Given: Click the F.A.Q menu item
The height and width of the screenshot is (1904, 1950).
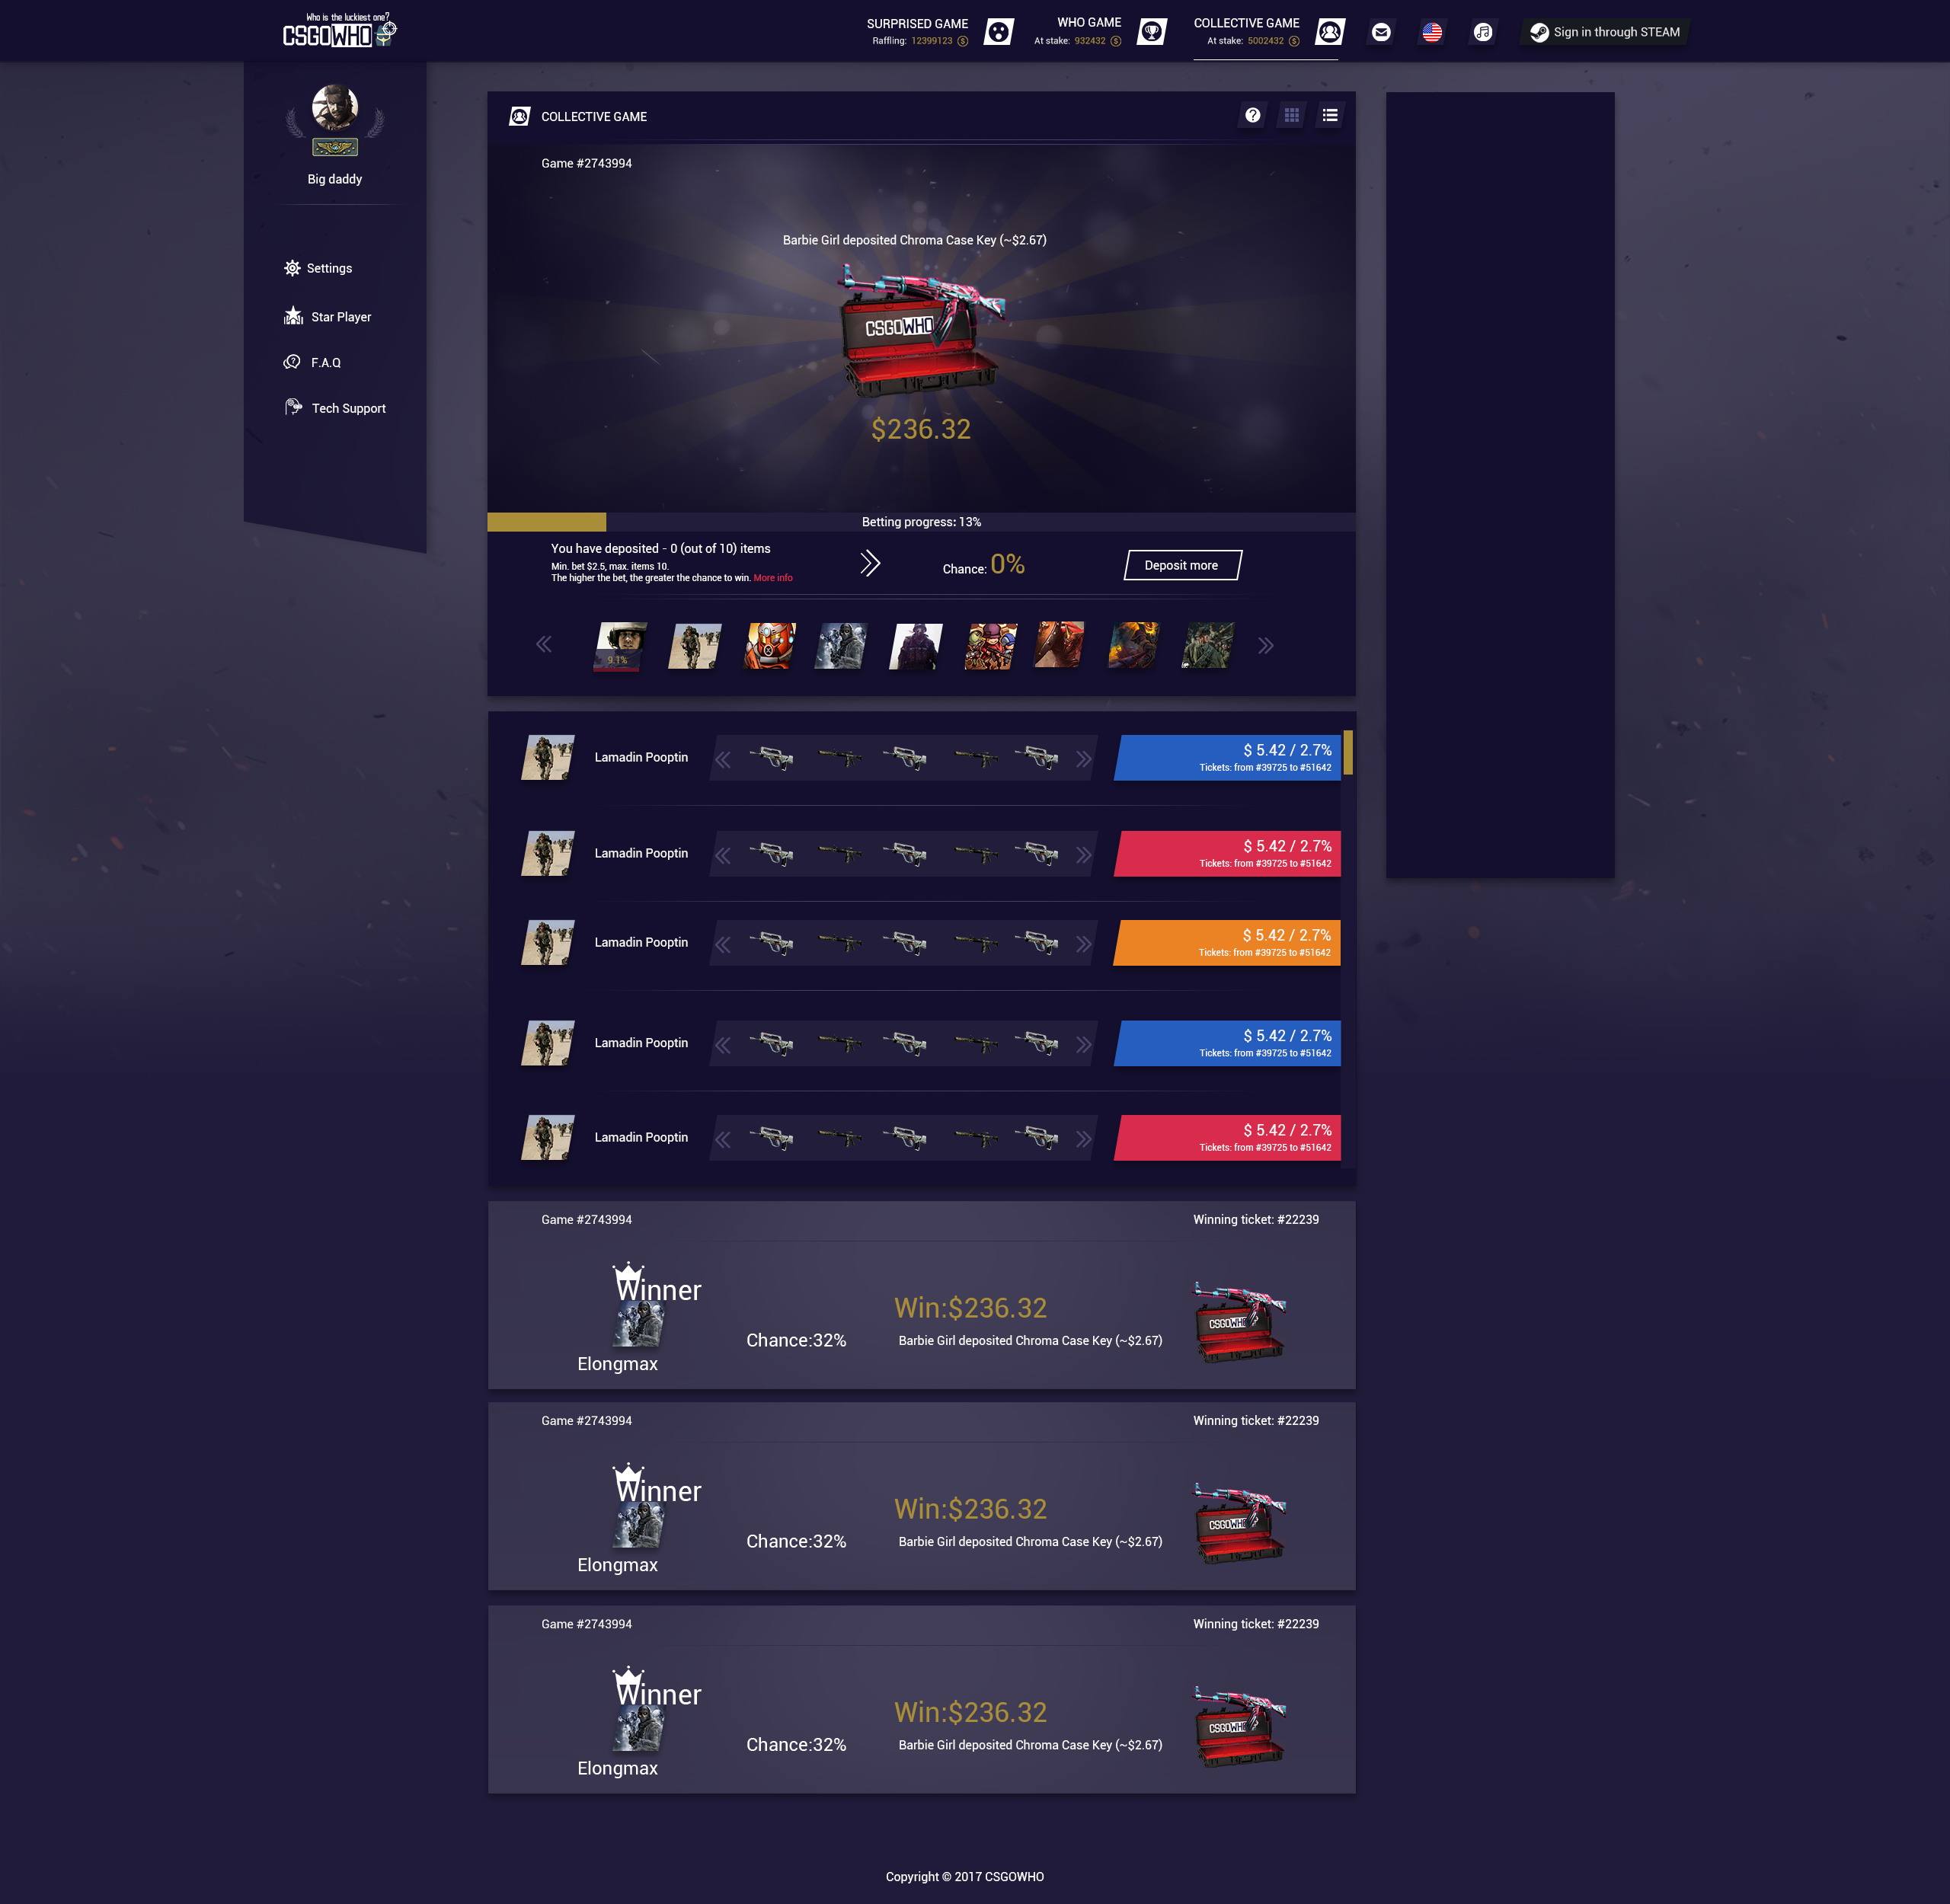Looking at the screenshot, I should (x=324, y=361).
